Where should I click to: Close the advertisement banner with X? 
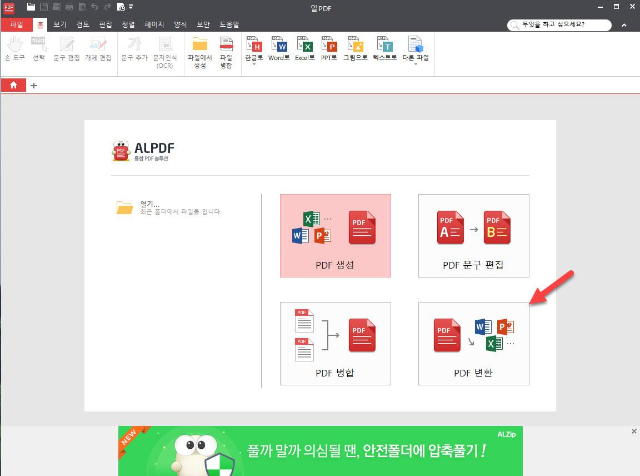(x=634, y=431)
